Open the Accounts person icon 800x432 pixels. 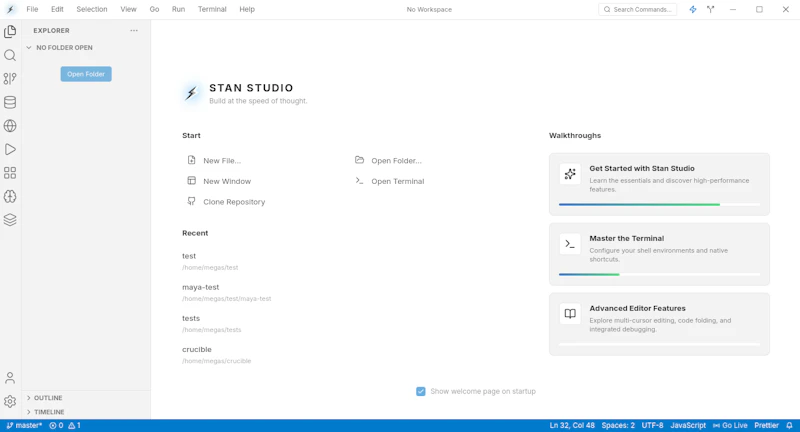pos(10,378)
